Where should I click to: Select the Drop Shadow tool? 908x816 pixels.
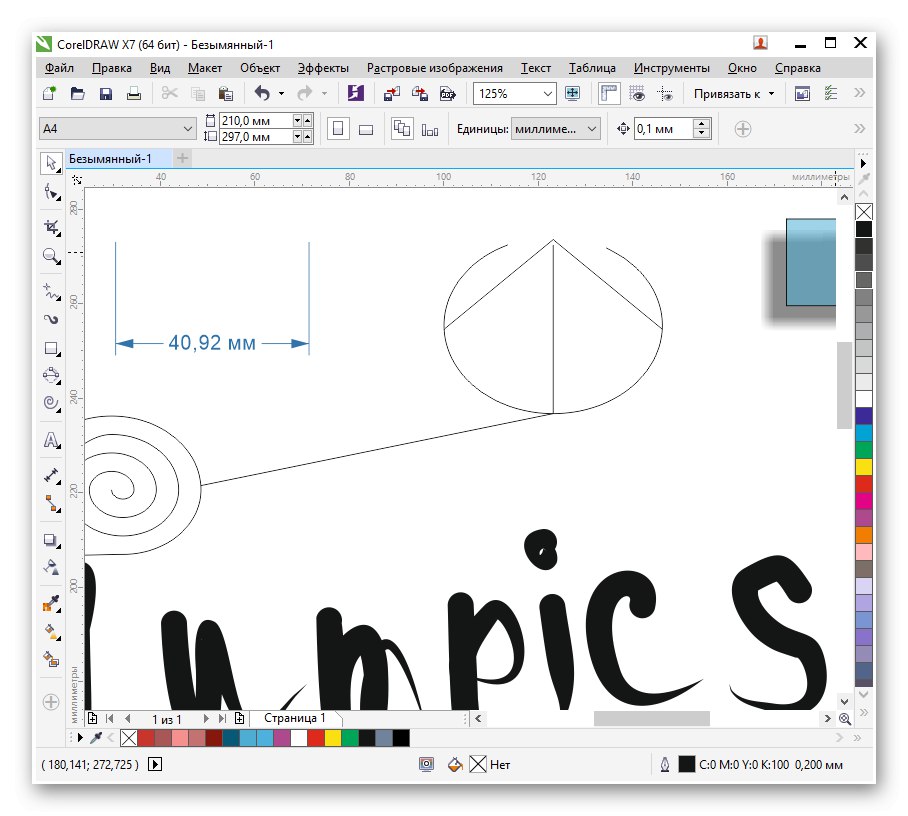pyautogui.click(x=51, y=540)
